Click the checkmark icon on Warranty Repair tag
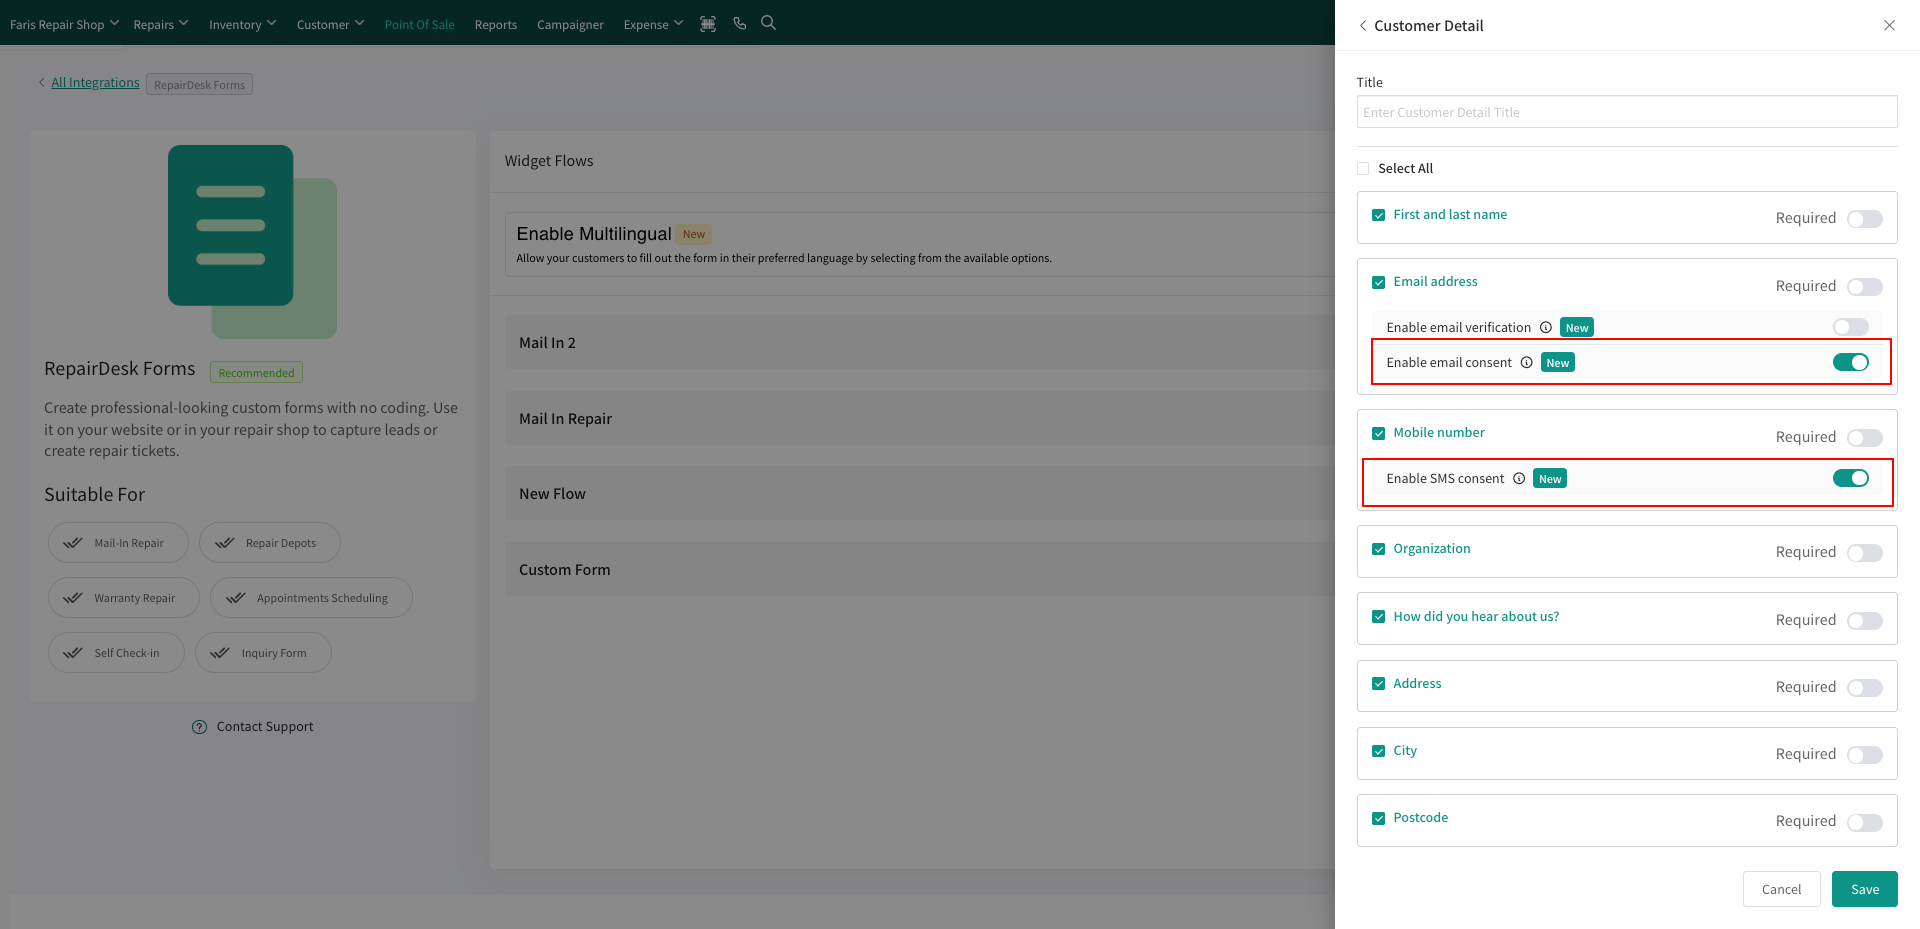The image size is (1920, 929). click(x=73, y=598)
